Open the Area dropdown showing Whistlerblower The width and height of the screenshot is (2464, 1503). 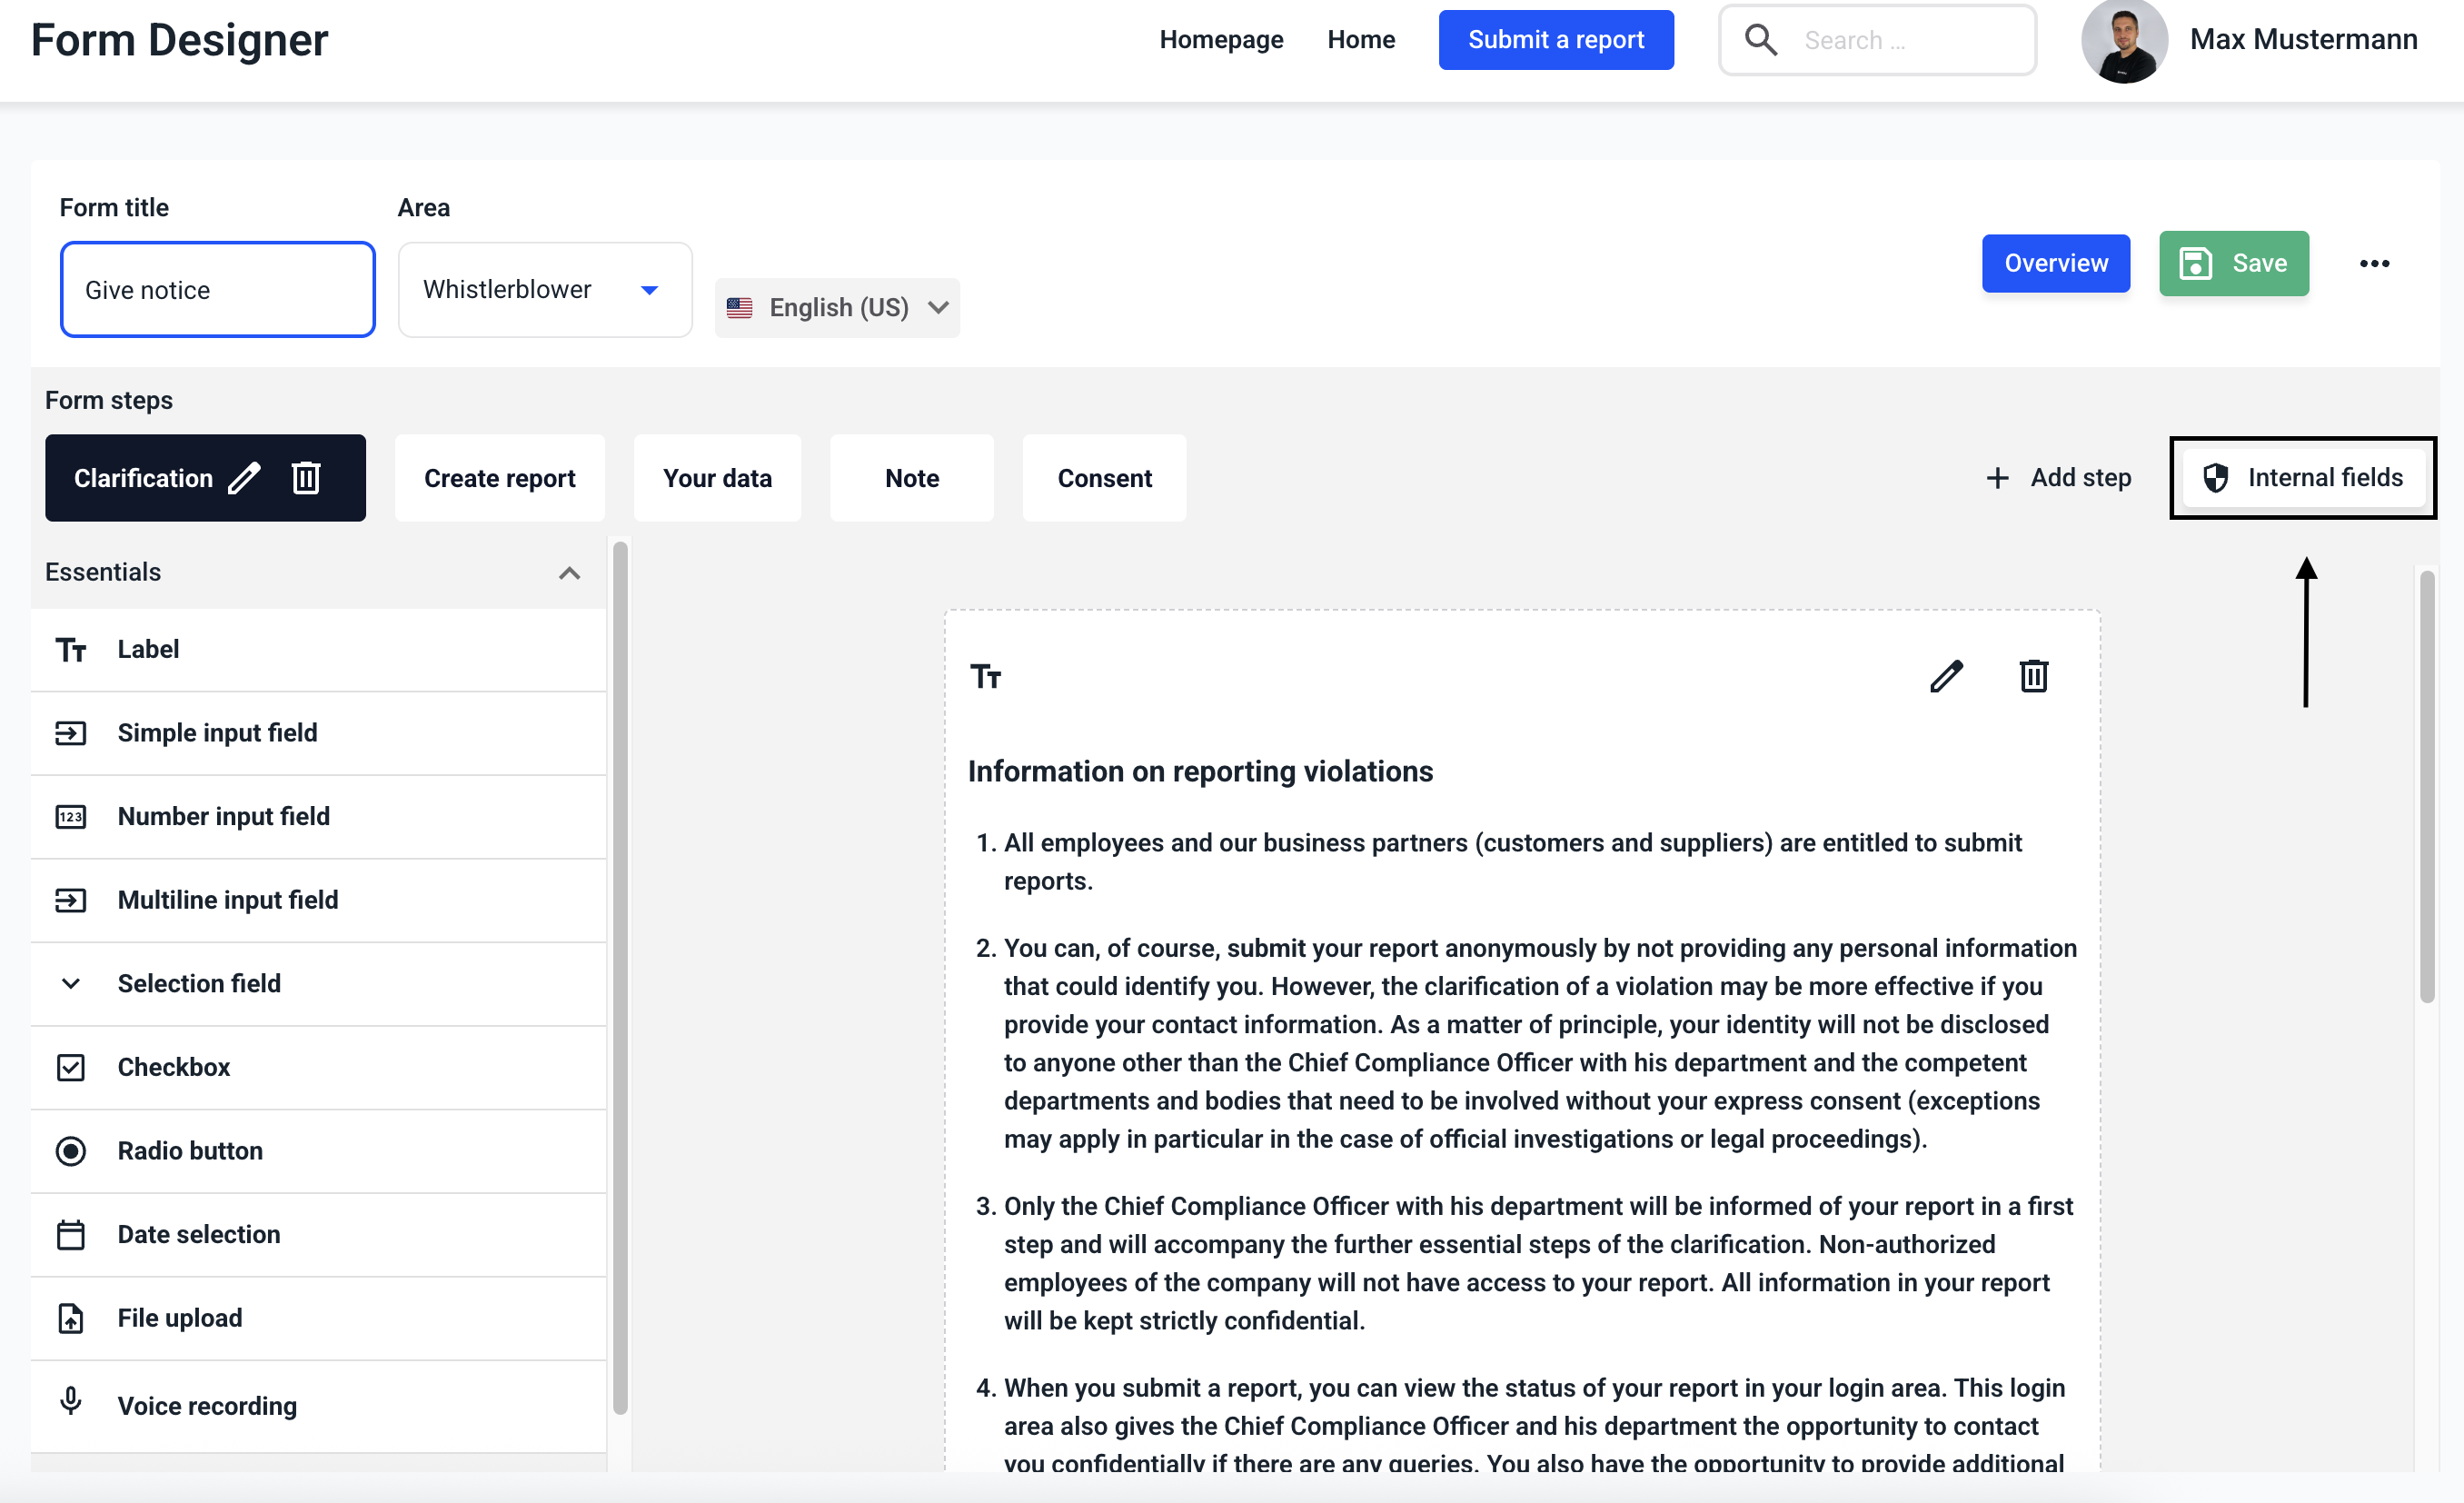point(545,290)
